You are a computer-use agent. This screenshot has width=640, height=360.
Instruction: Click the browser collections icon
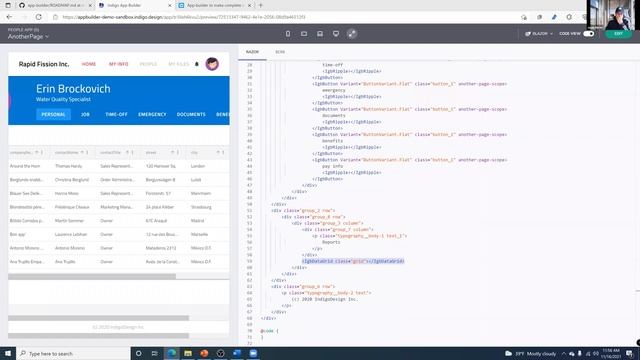pyautogui.click(x=539, y=17)
